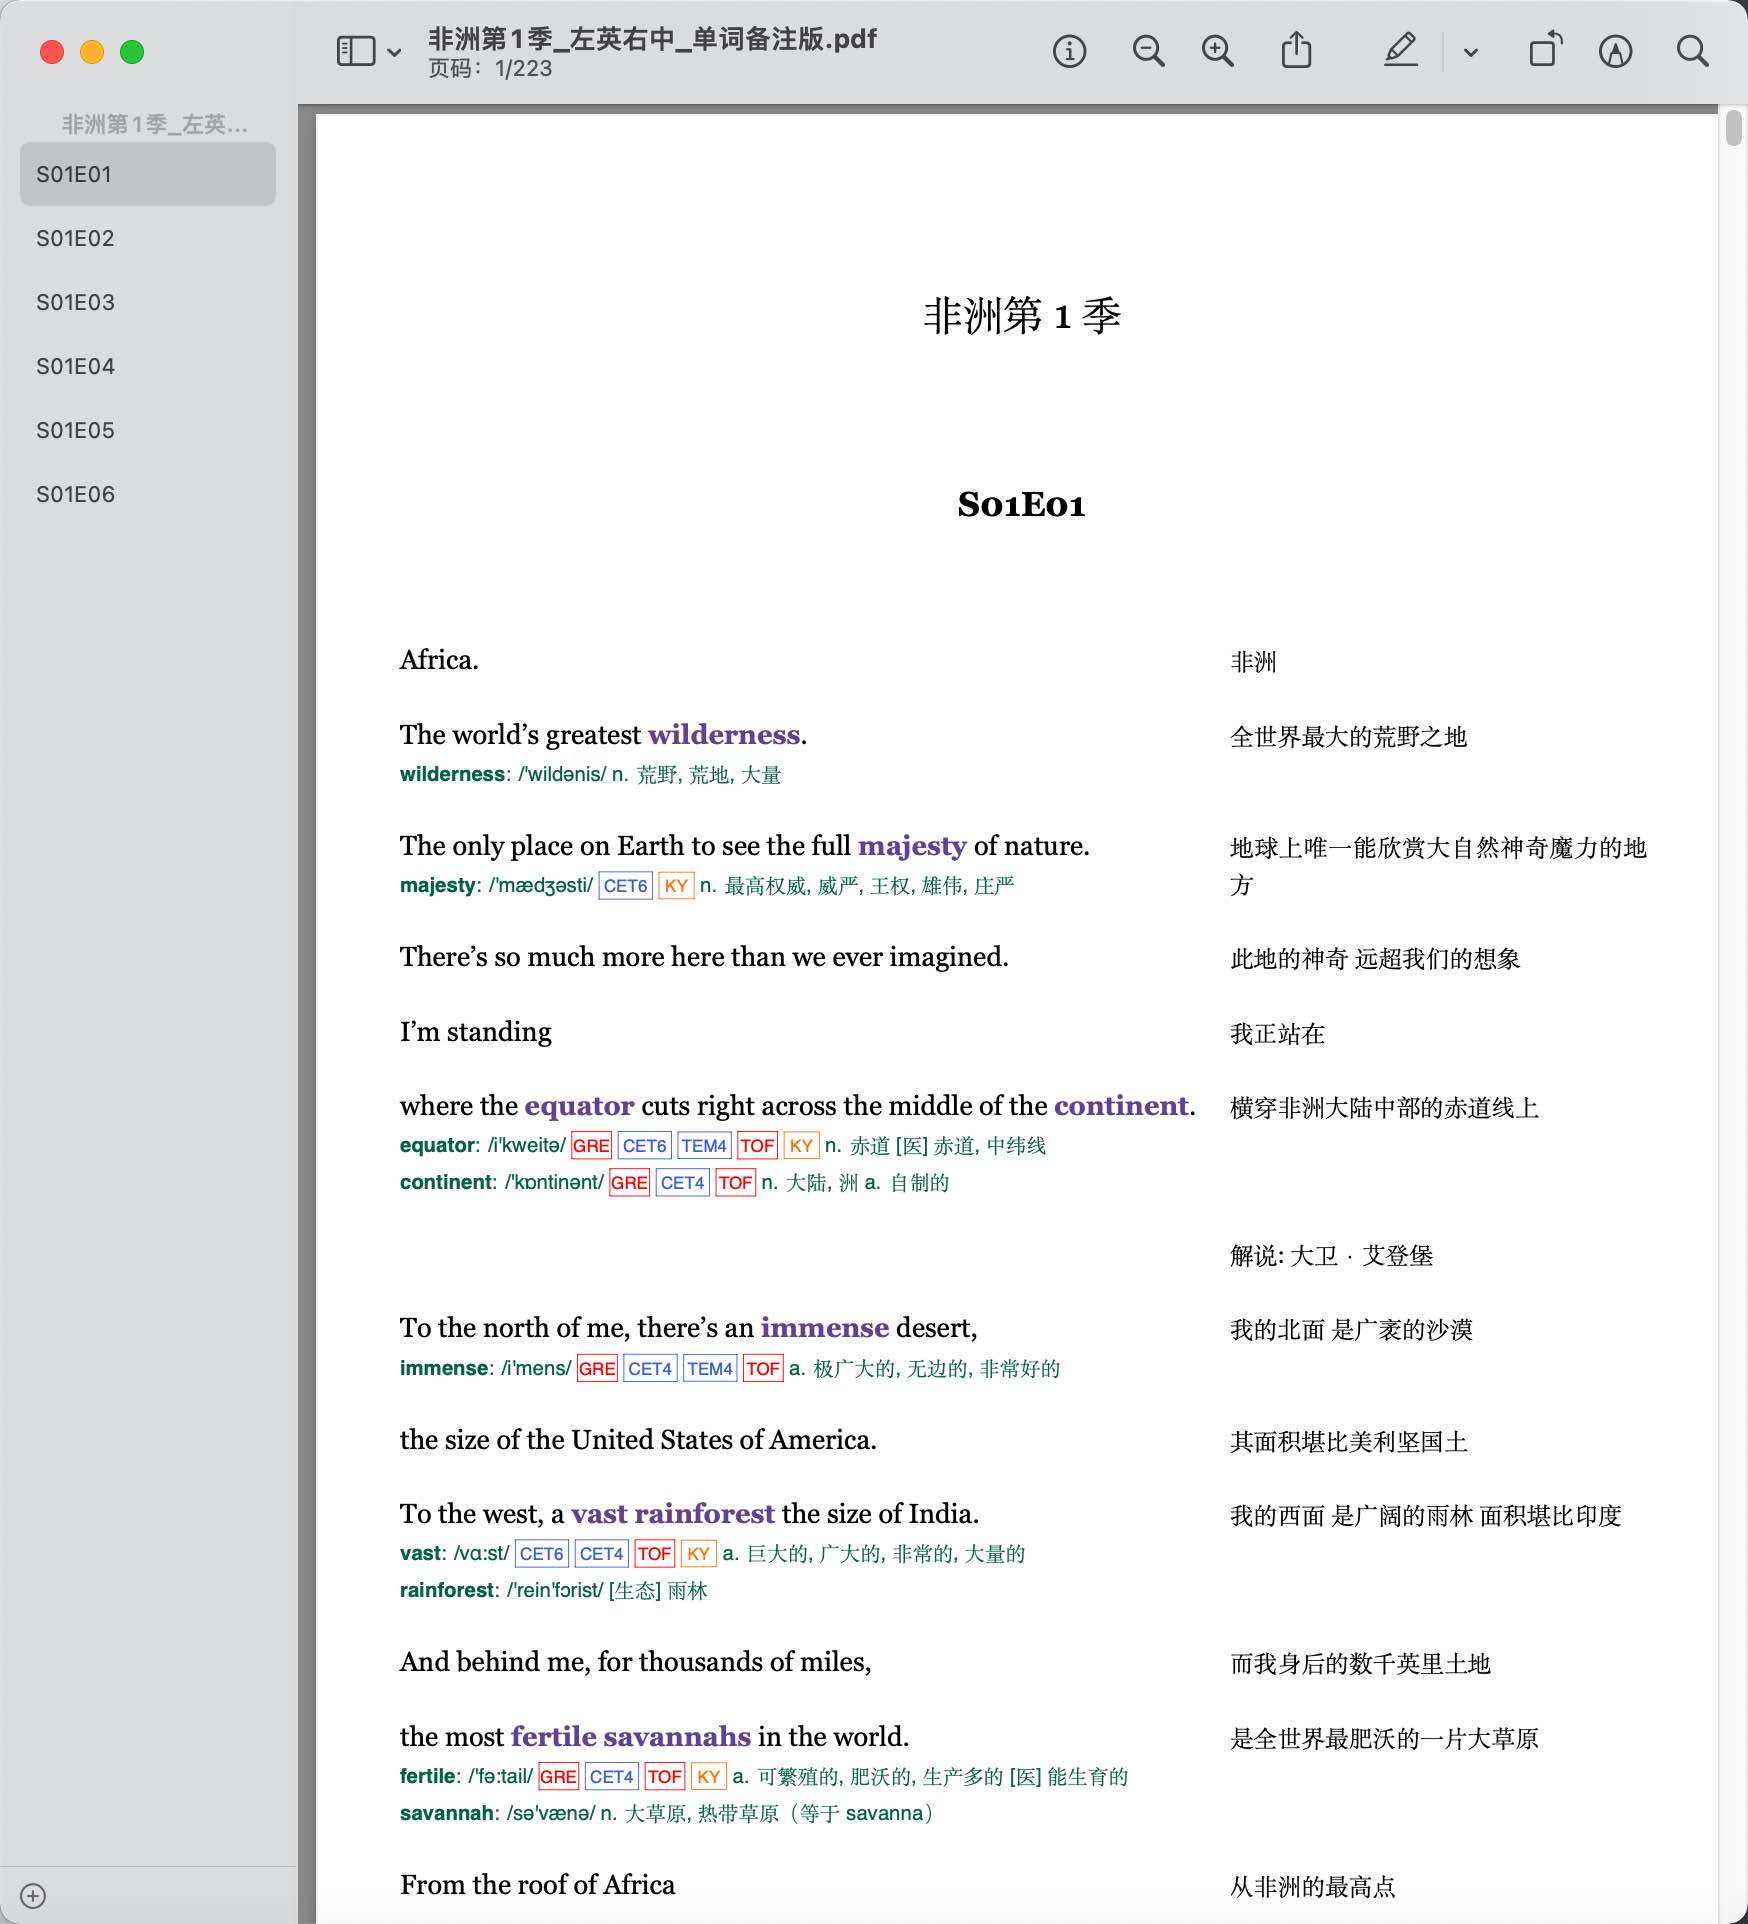1748x1924 pixels.
Task: Click the line Africa. at top
Action: pyautogui.click(x=439, y=660)
